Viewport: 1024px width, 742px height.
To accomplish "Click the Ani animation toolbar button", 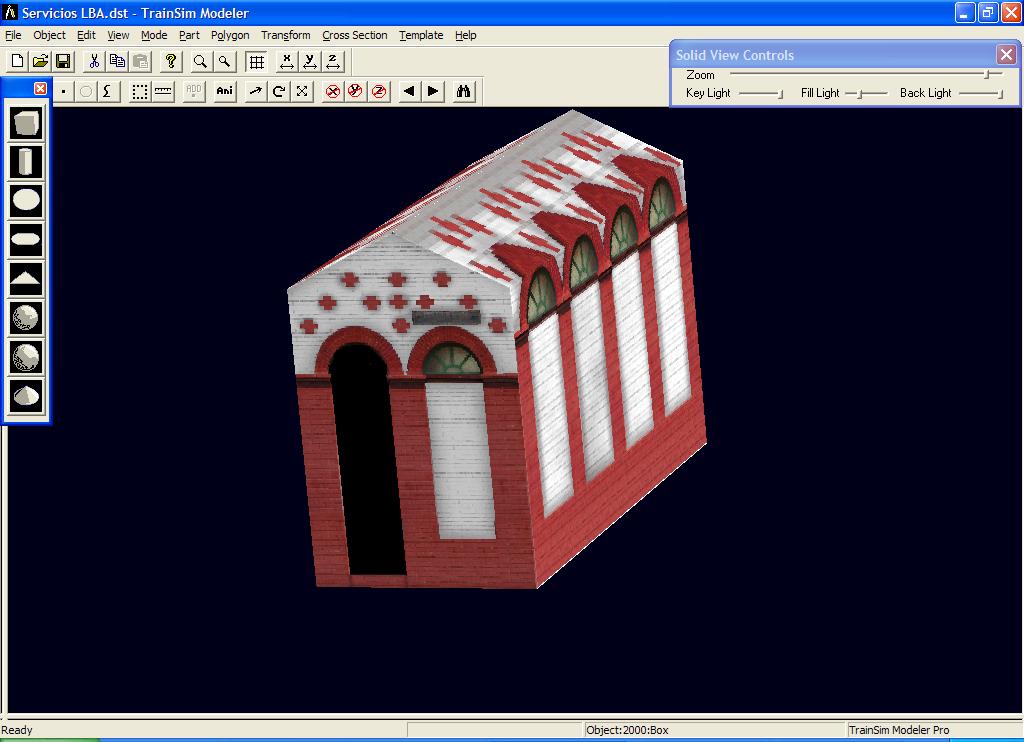I will pos(225,92).
